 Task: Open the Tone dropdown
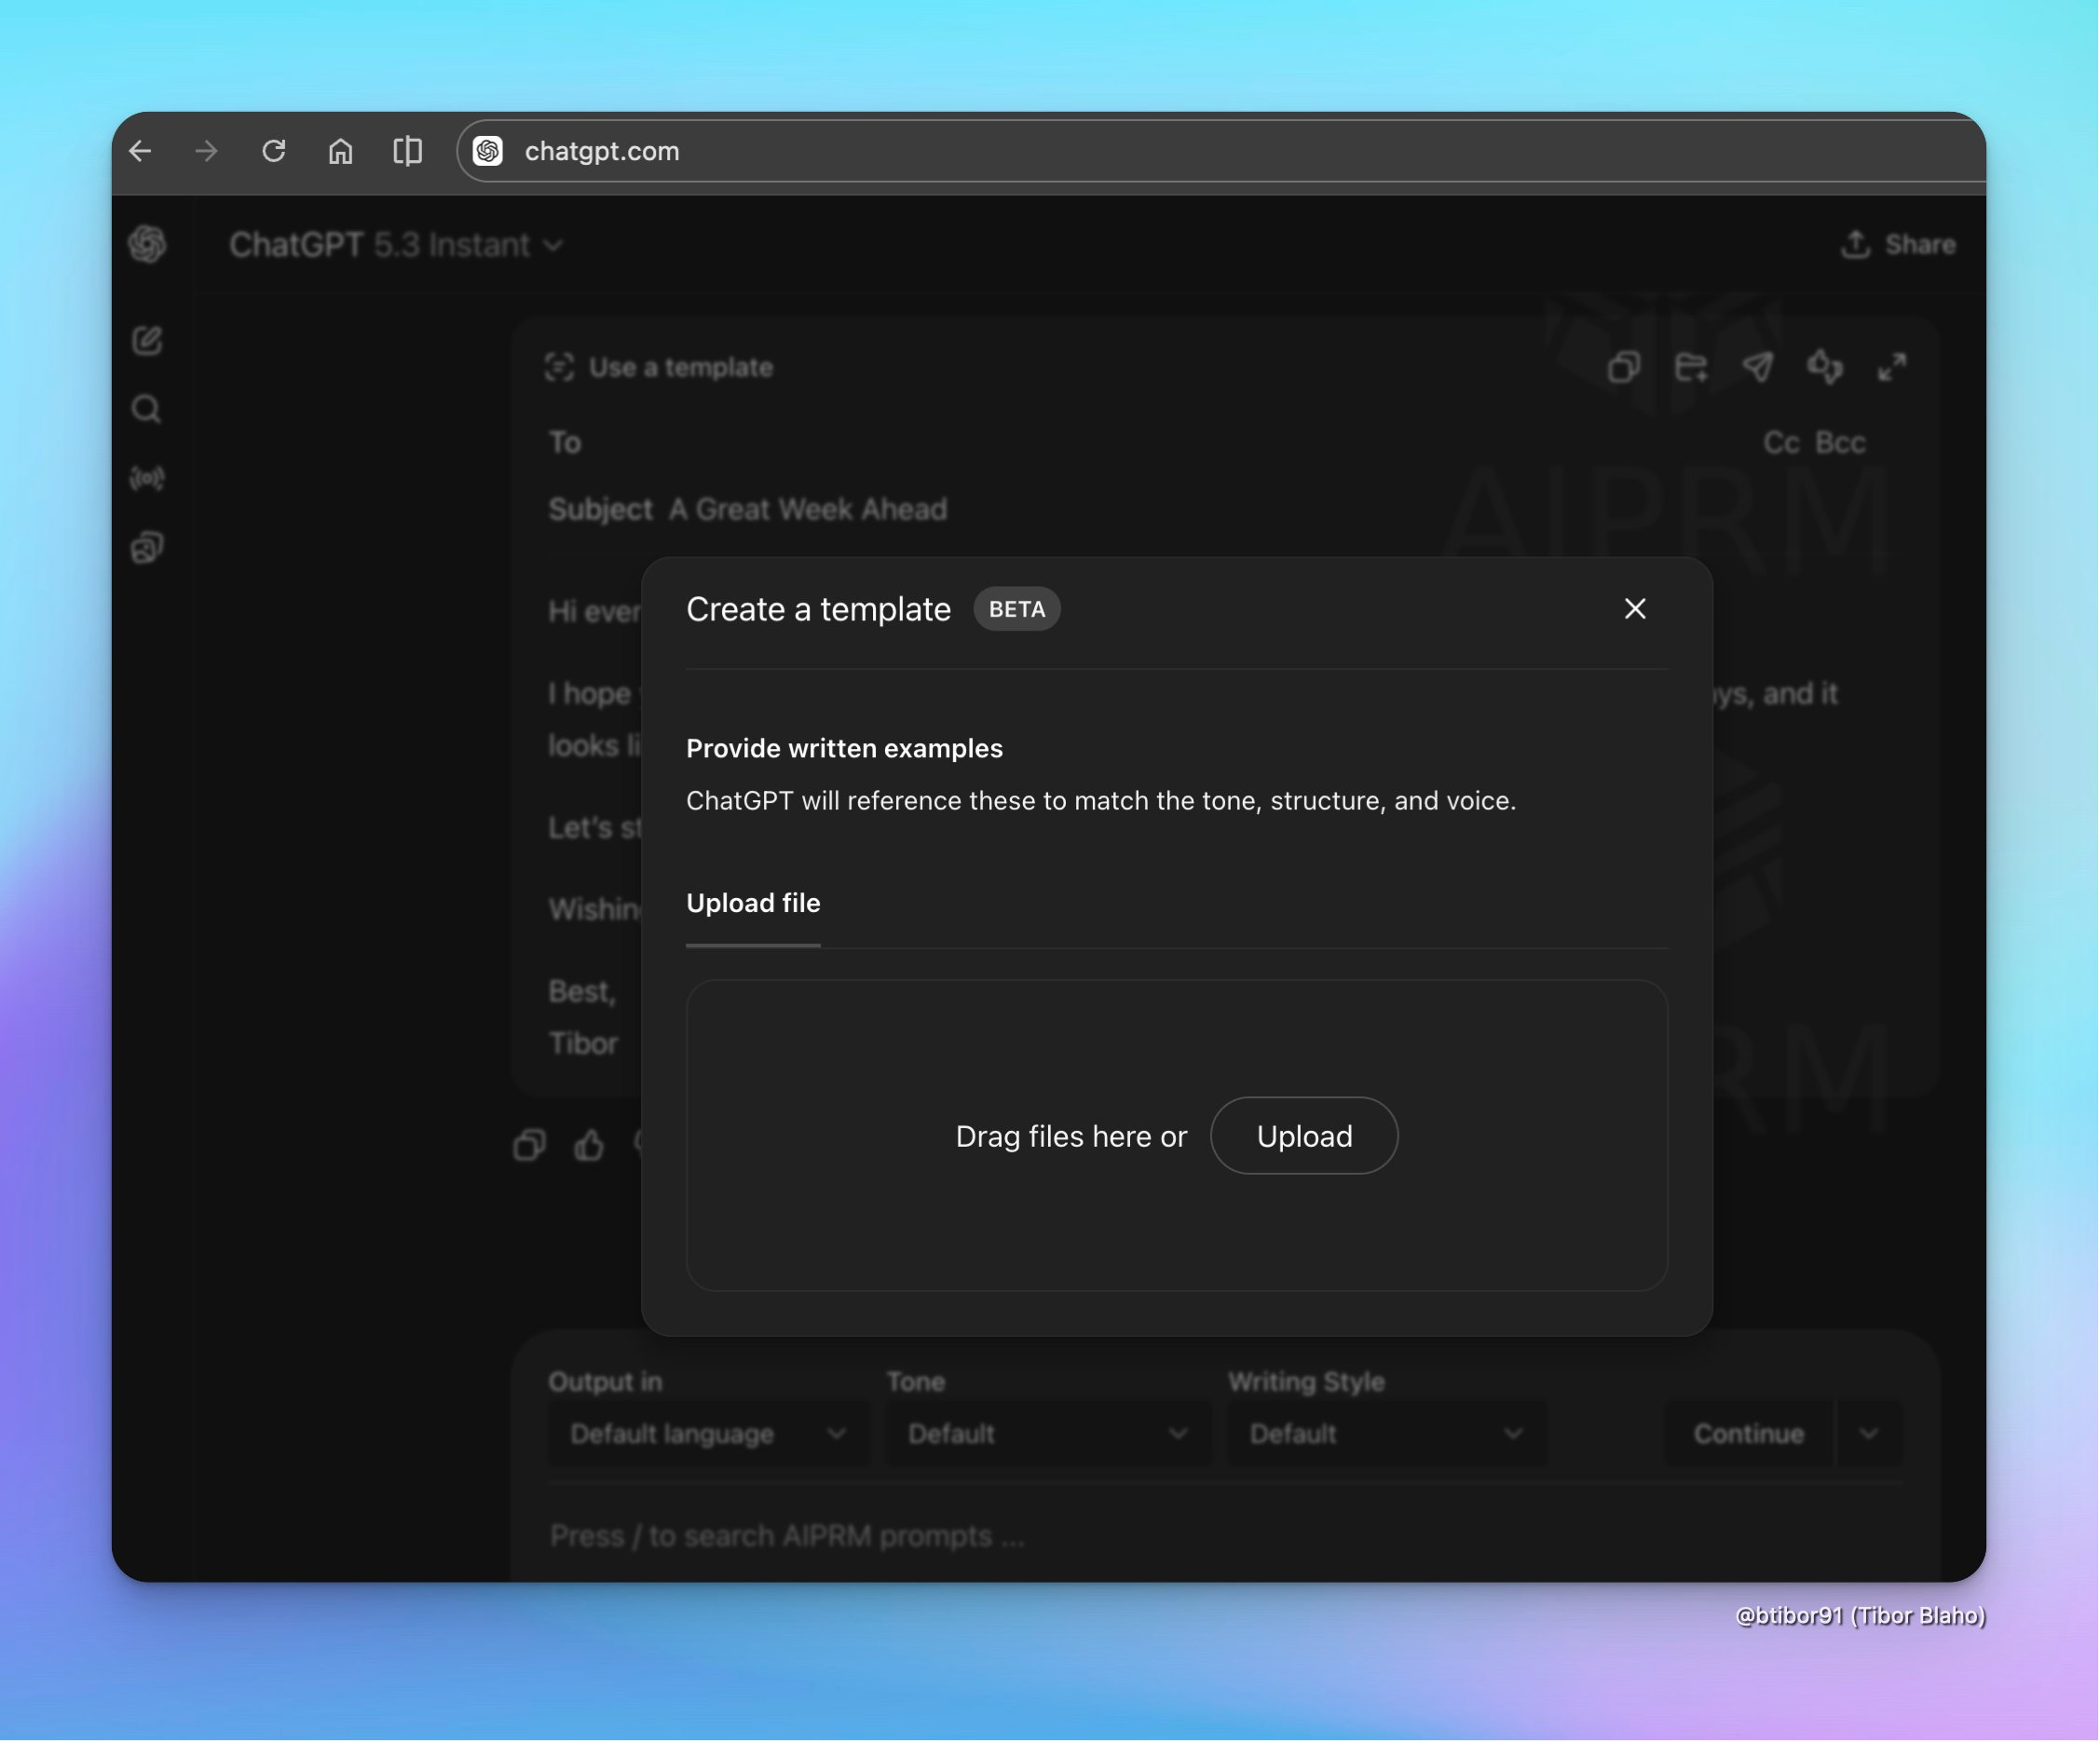coord(1046,1434)
